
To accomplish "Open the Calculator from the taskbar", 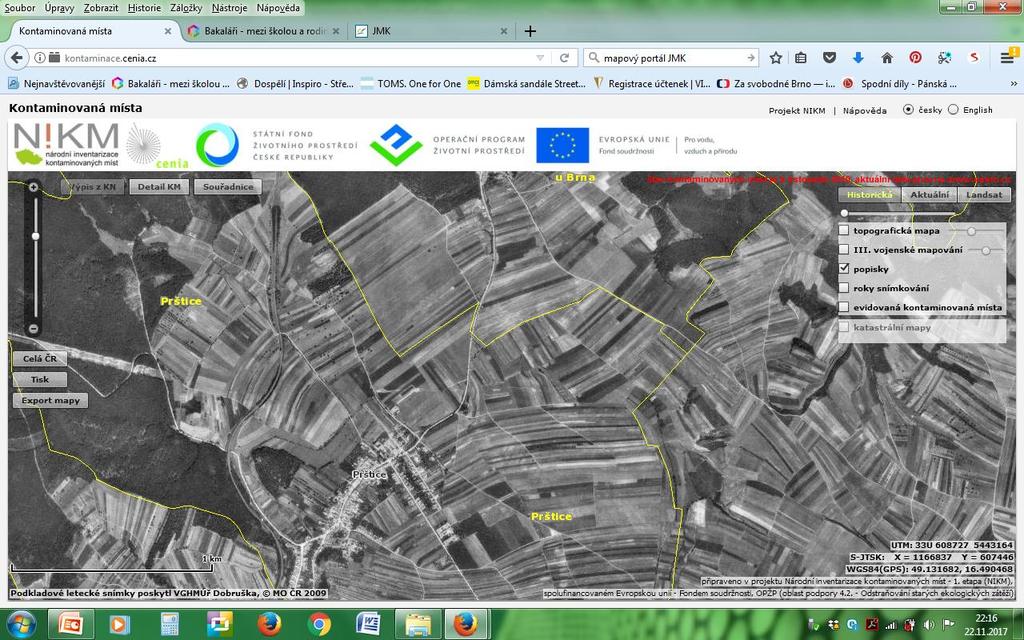I will 169,624.
